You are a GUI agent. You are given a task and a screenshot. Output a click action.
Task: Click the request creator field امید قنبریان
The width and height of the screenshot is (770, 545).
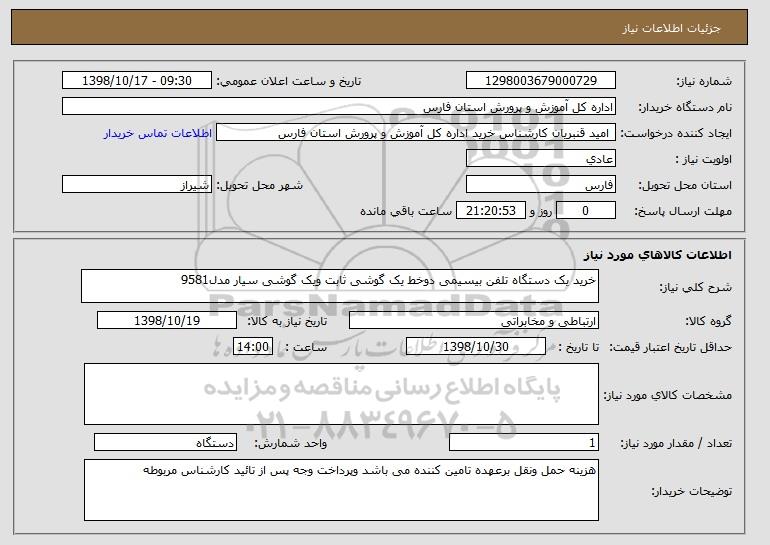click(x=416, y=133)
